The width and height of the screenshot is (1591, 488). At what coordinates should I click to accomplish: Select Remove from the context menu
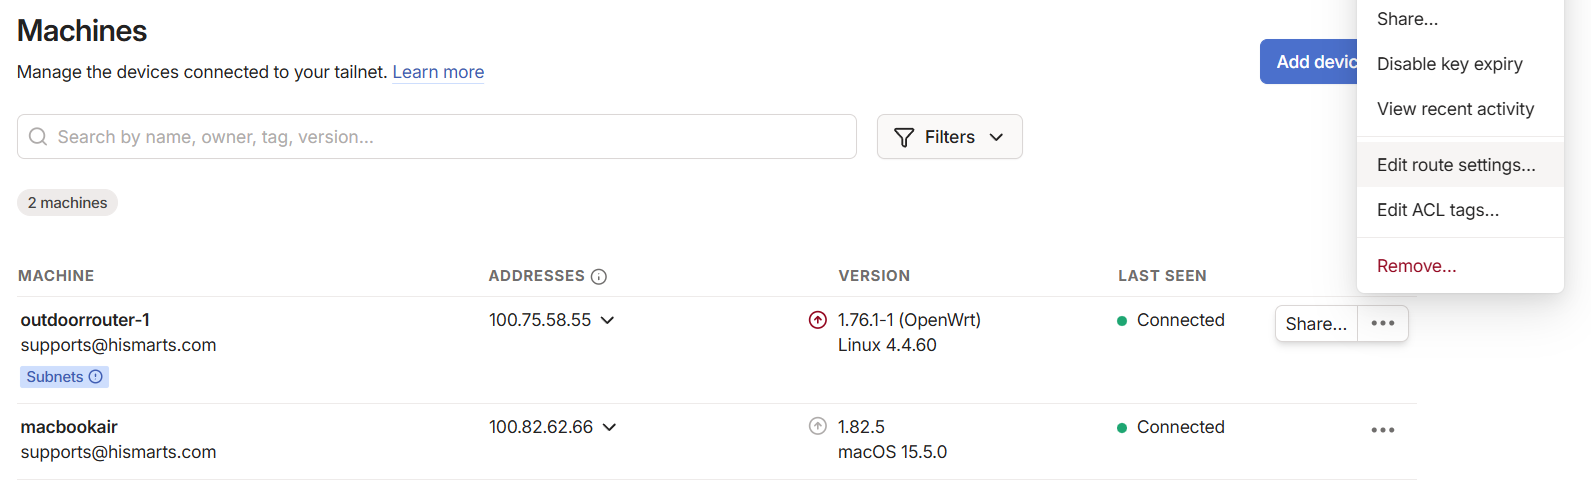click(1416, 266)
